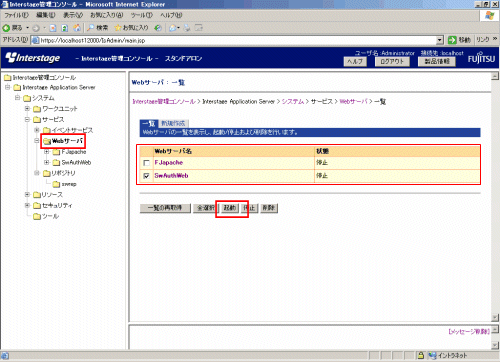
Task: Select the Webサーバ tree item
Action: tap(67, 141)
